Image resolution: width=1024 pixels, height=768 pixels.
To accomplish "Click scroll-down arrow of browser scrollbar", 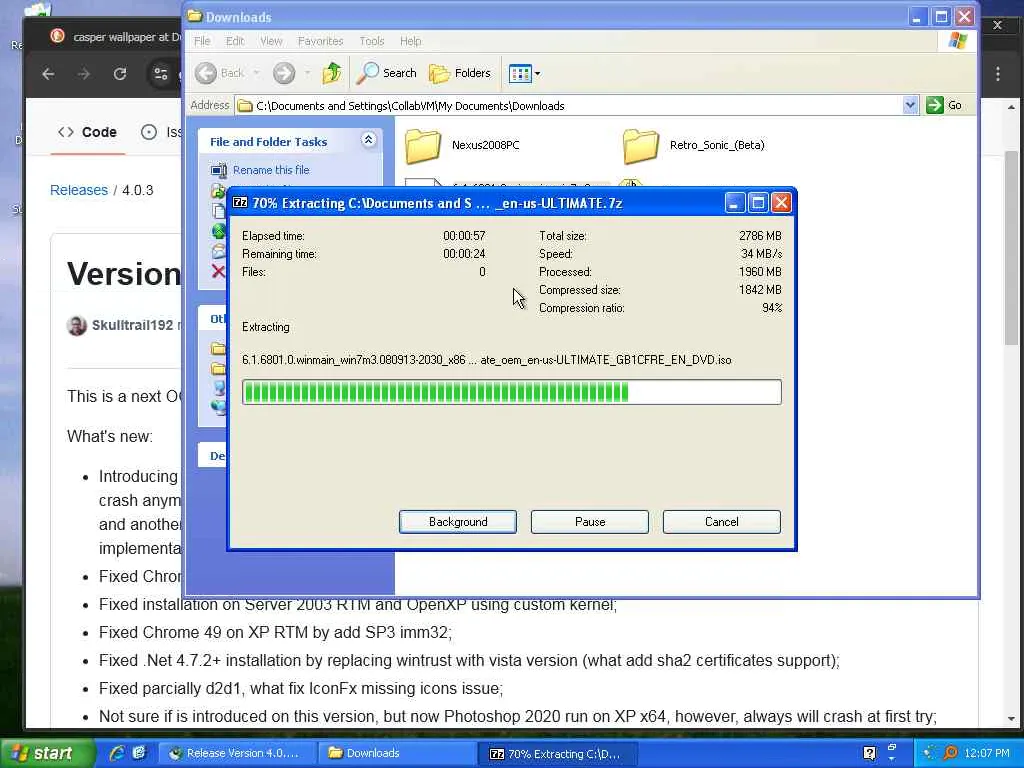I will [x=1011, y=719].
